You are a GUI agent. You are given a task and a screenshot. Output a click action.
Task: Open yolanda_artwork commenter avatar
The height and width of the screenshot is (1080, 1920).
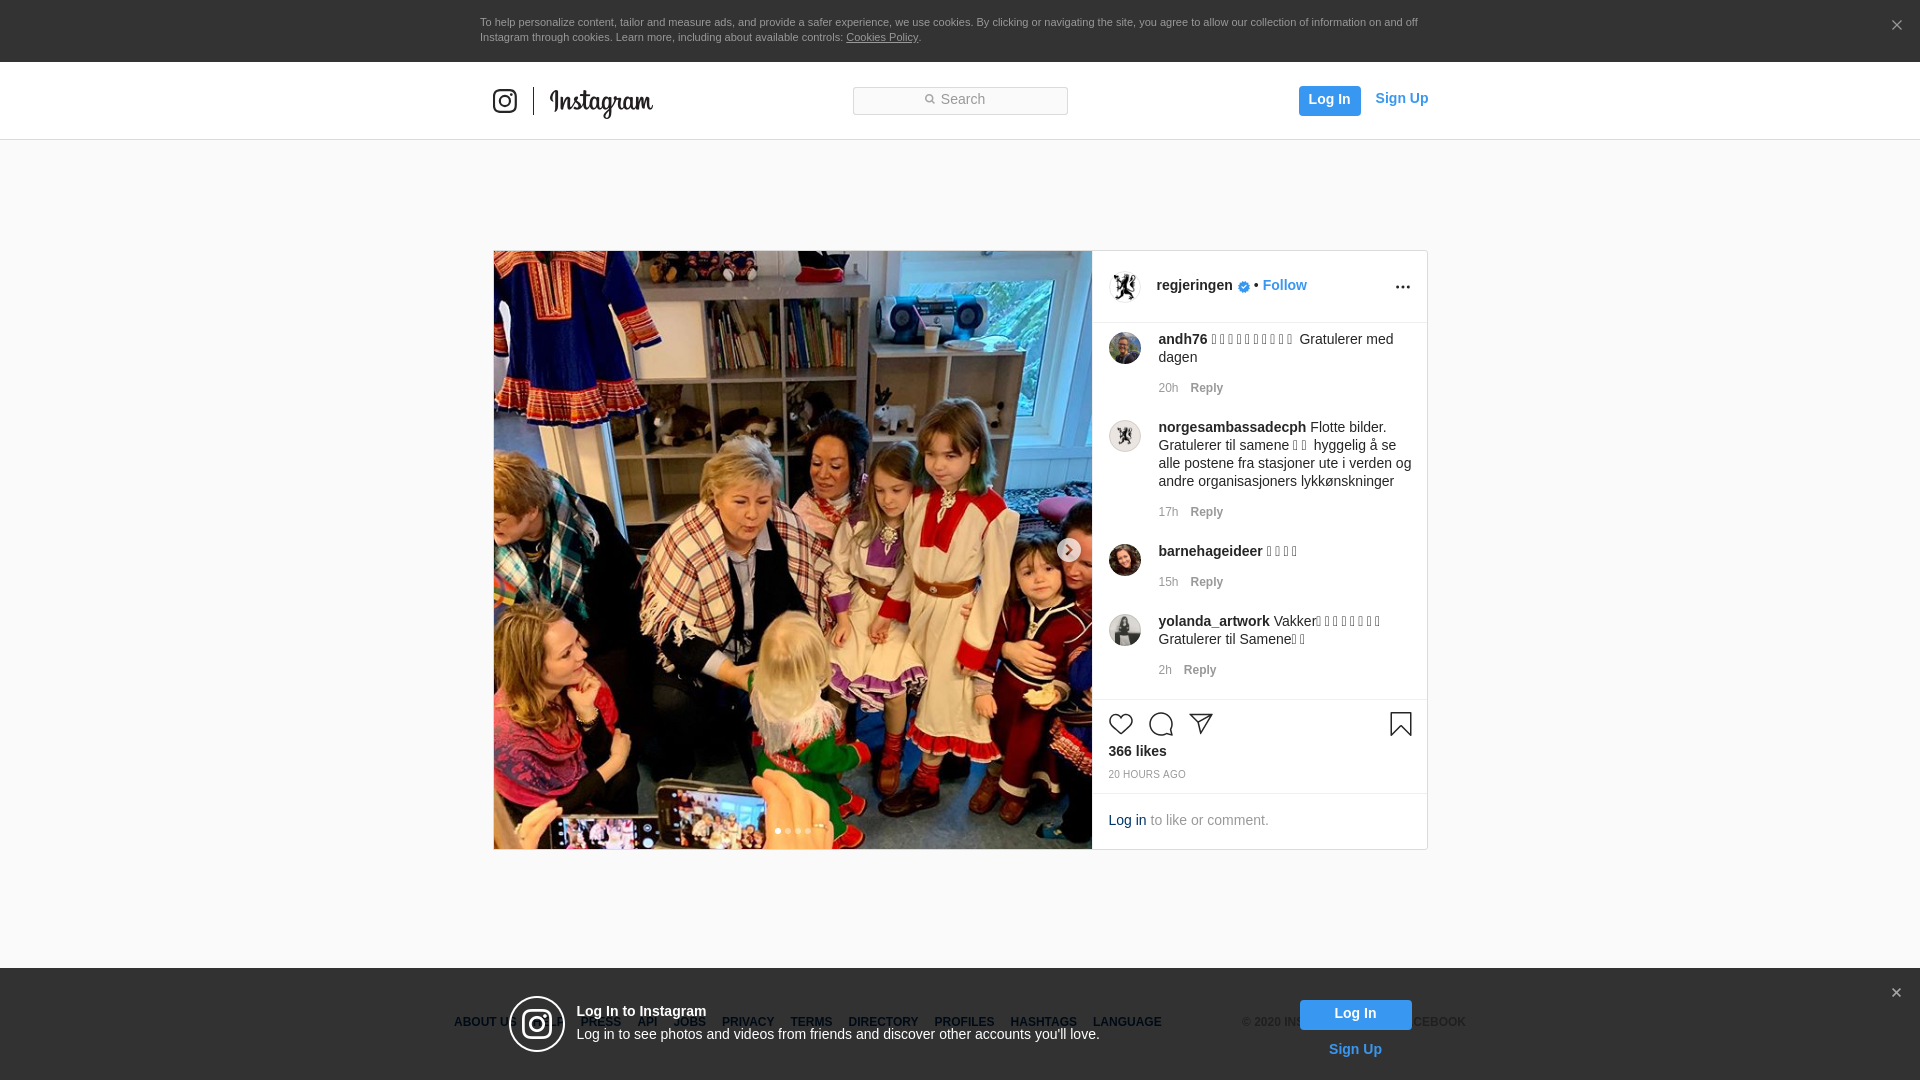tap(1125, 630)
